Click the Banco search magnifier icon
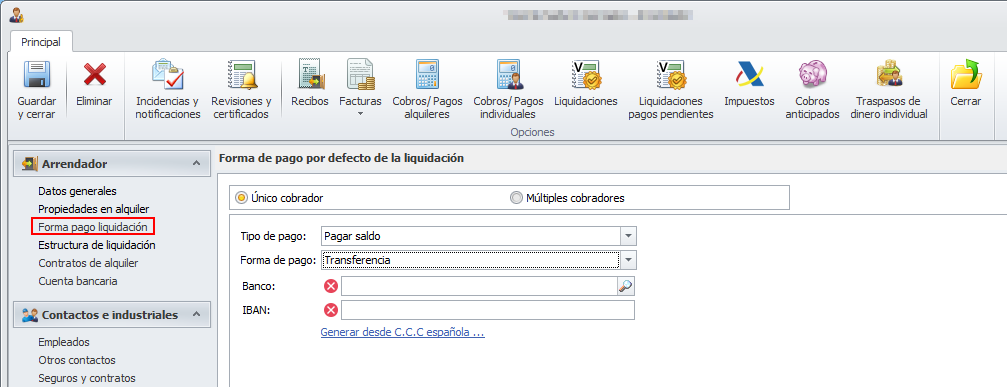 (626, 286)
